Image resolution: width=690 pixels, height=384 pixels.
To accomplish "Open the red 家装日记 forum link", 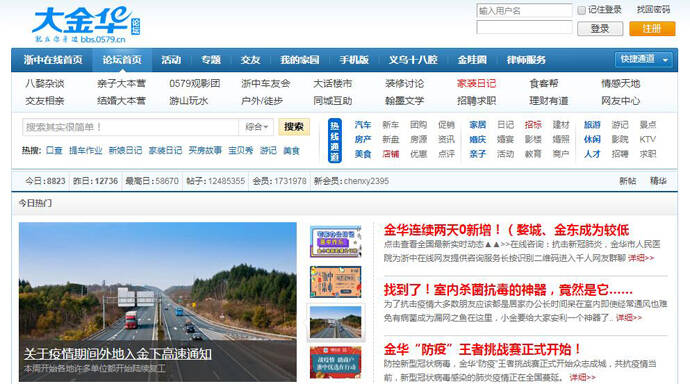I will pos(476,84).
